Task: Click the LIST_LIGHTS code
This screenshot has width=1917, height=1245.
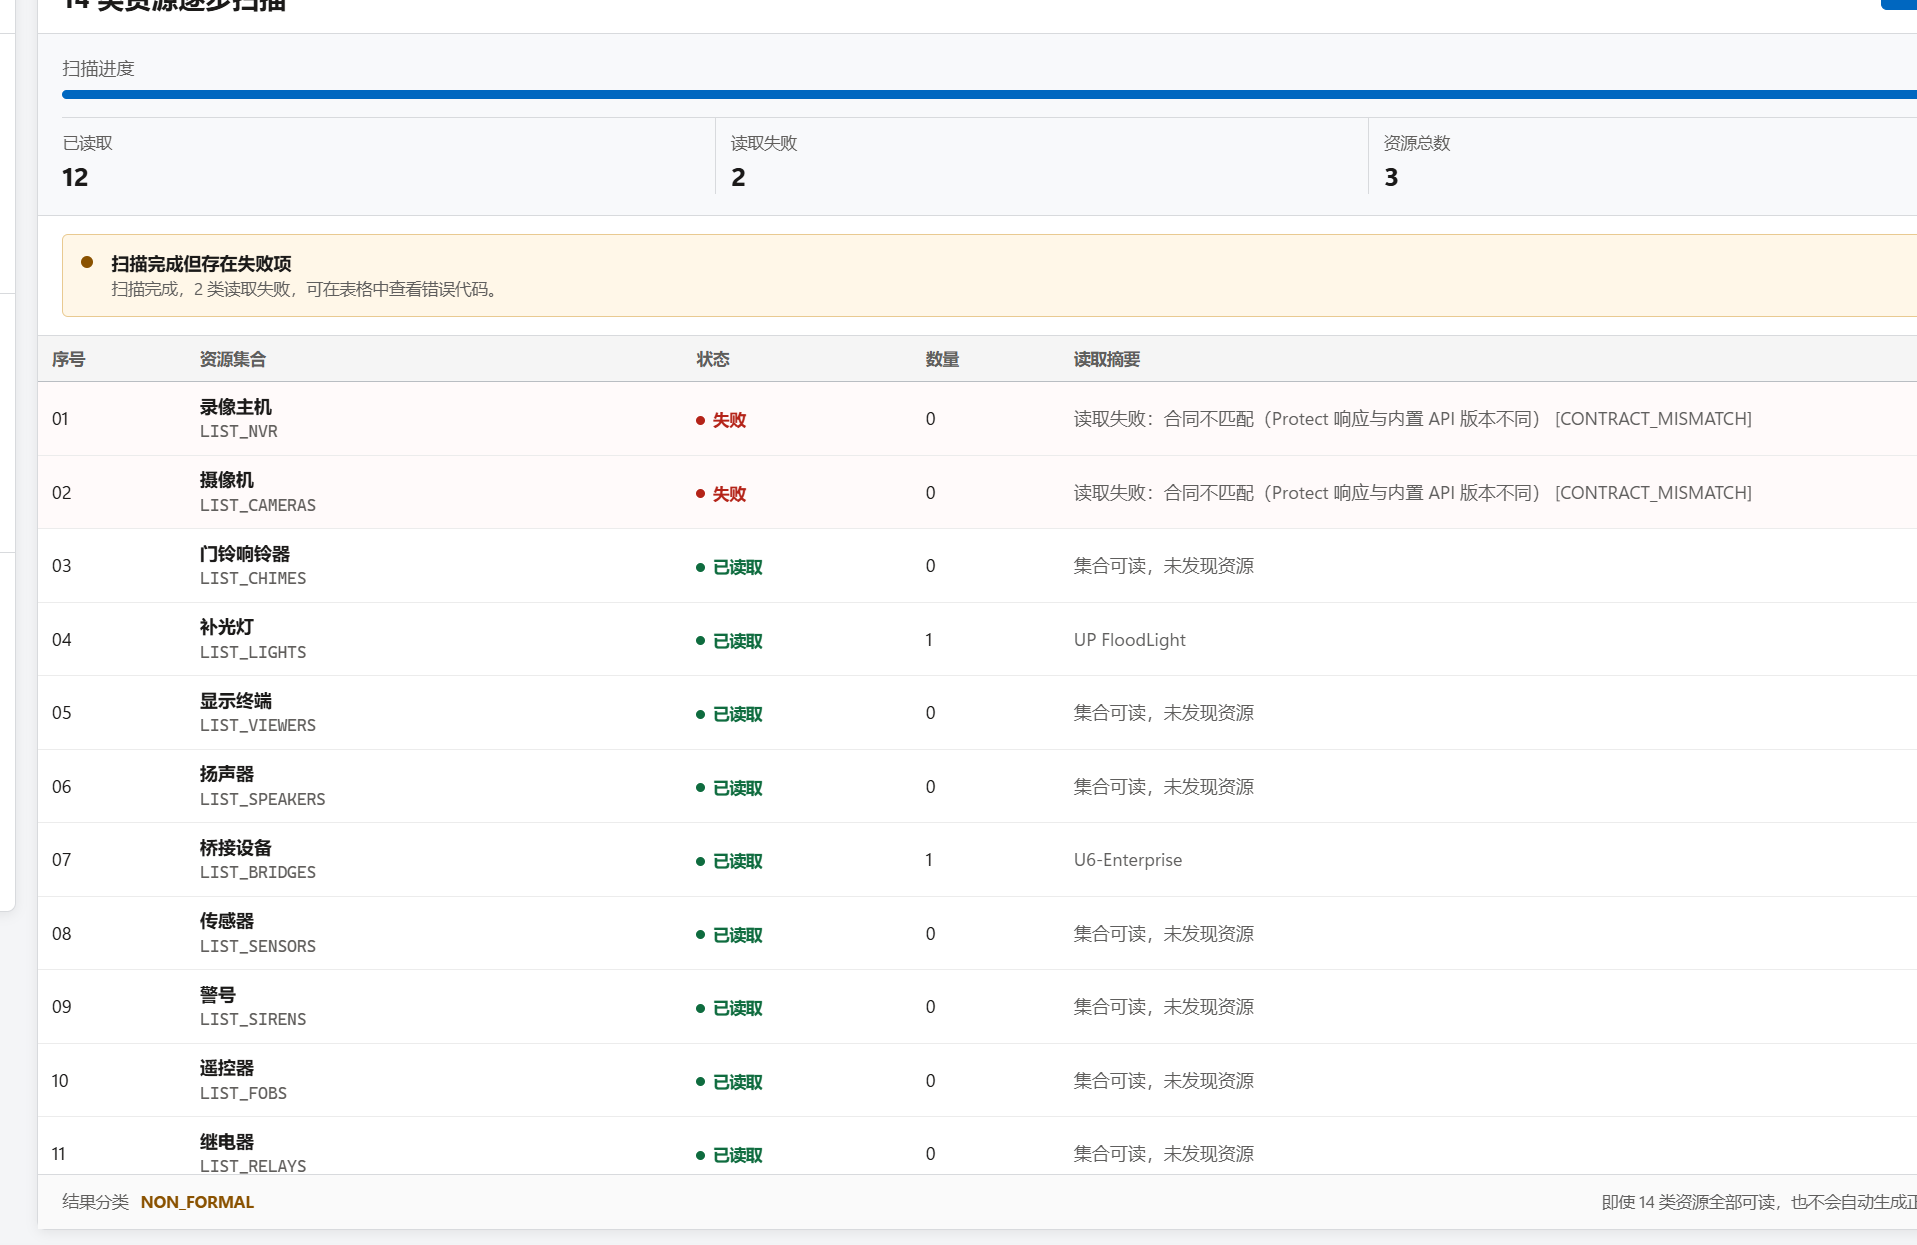Action: coord(253,653)
